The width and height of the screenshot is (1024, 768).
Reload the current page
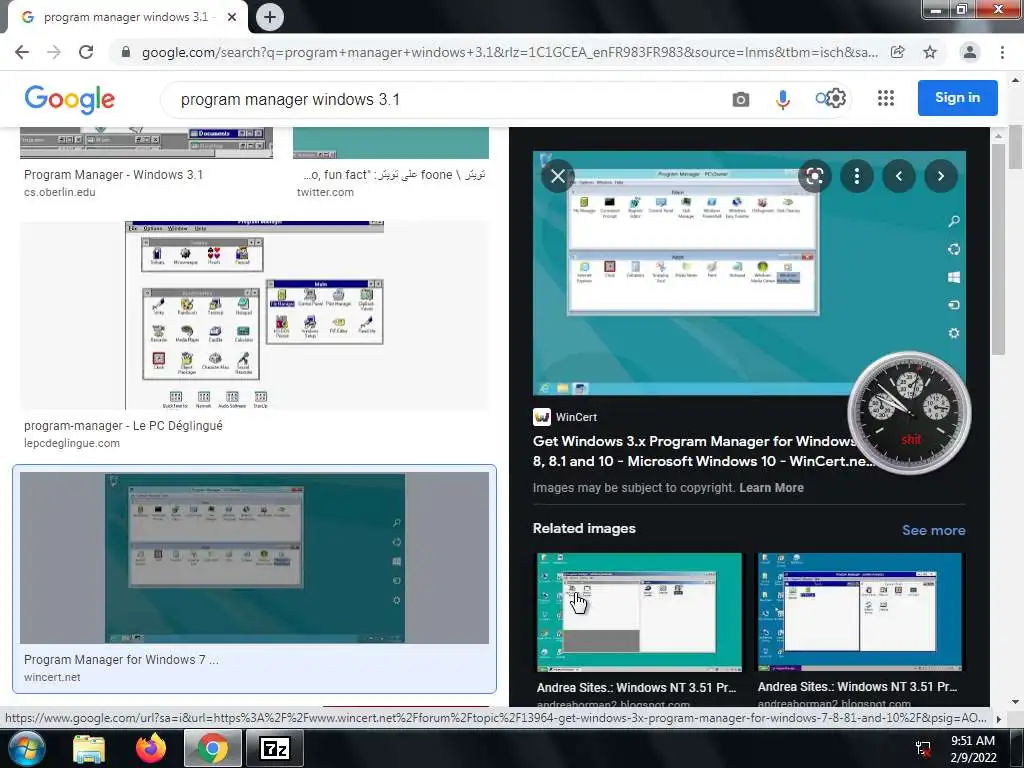coord(86,52)
